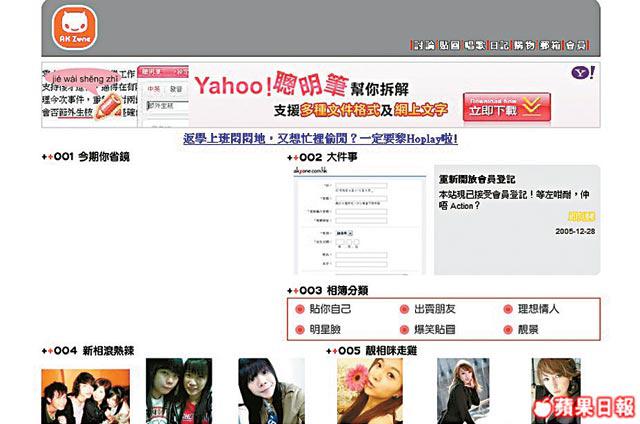Open the Hoplay promotional link
Screen dimensions: 640x424
(x=320, y=139)
